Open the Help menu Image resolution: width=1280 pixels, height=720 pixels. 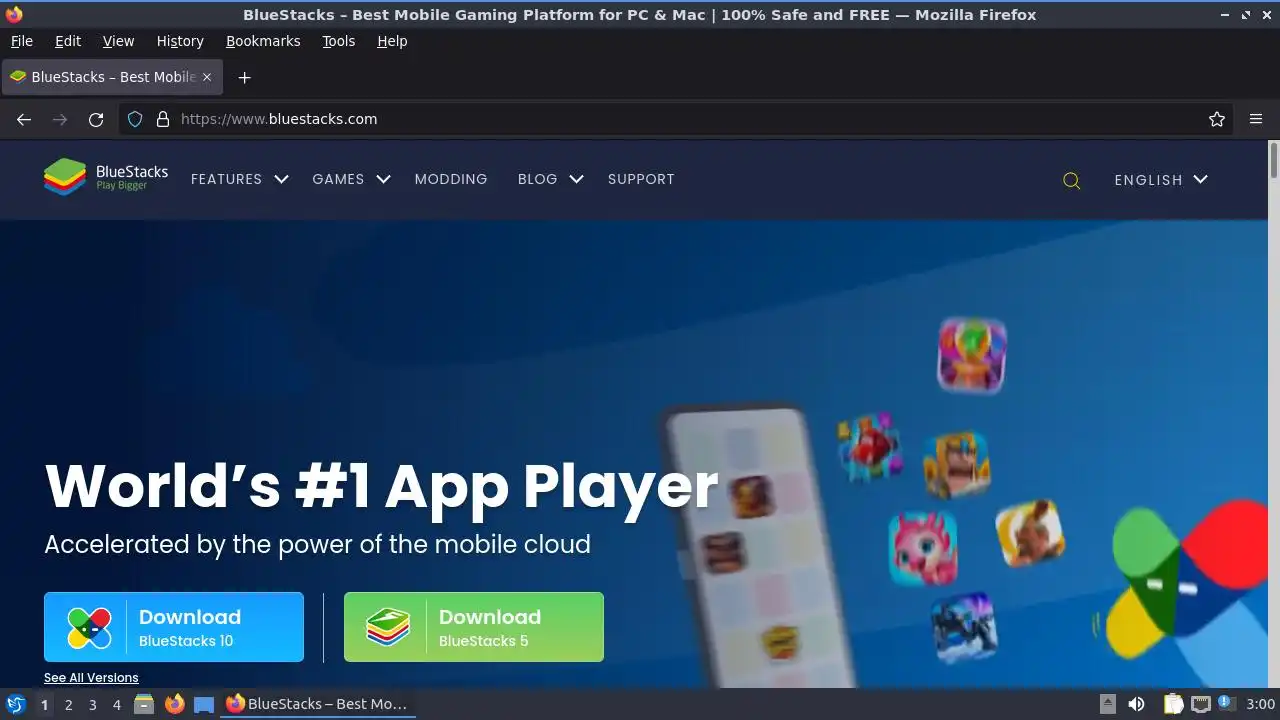[x=392, y=41]
